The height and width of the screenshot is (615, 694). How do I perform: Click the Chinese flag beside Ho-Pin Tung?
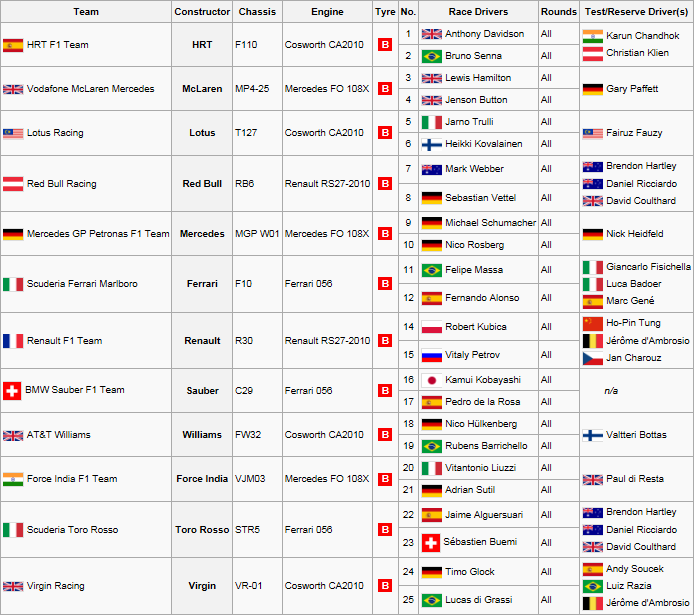593,324
